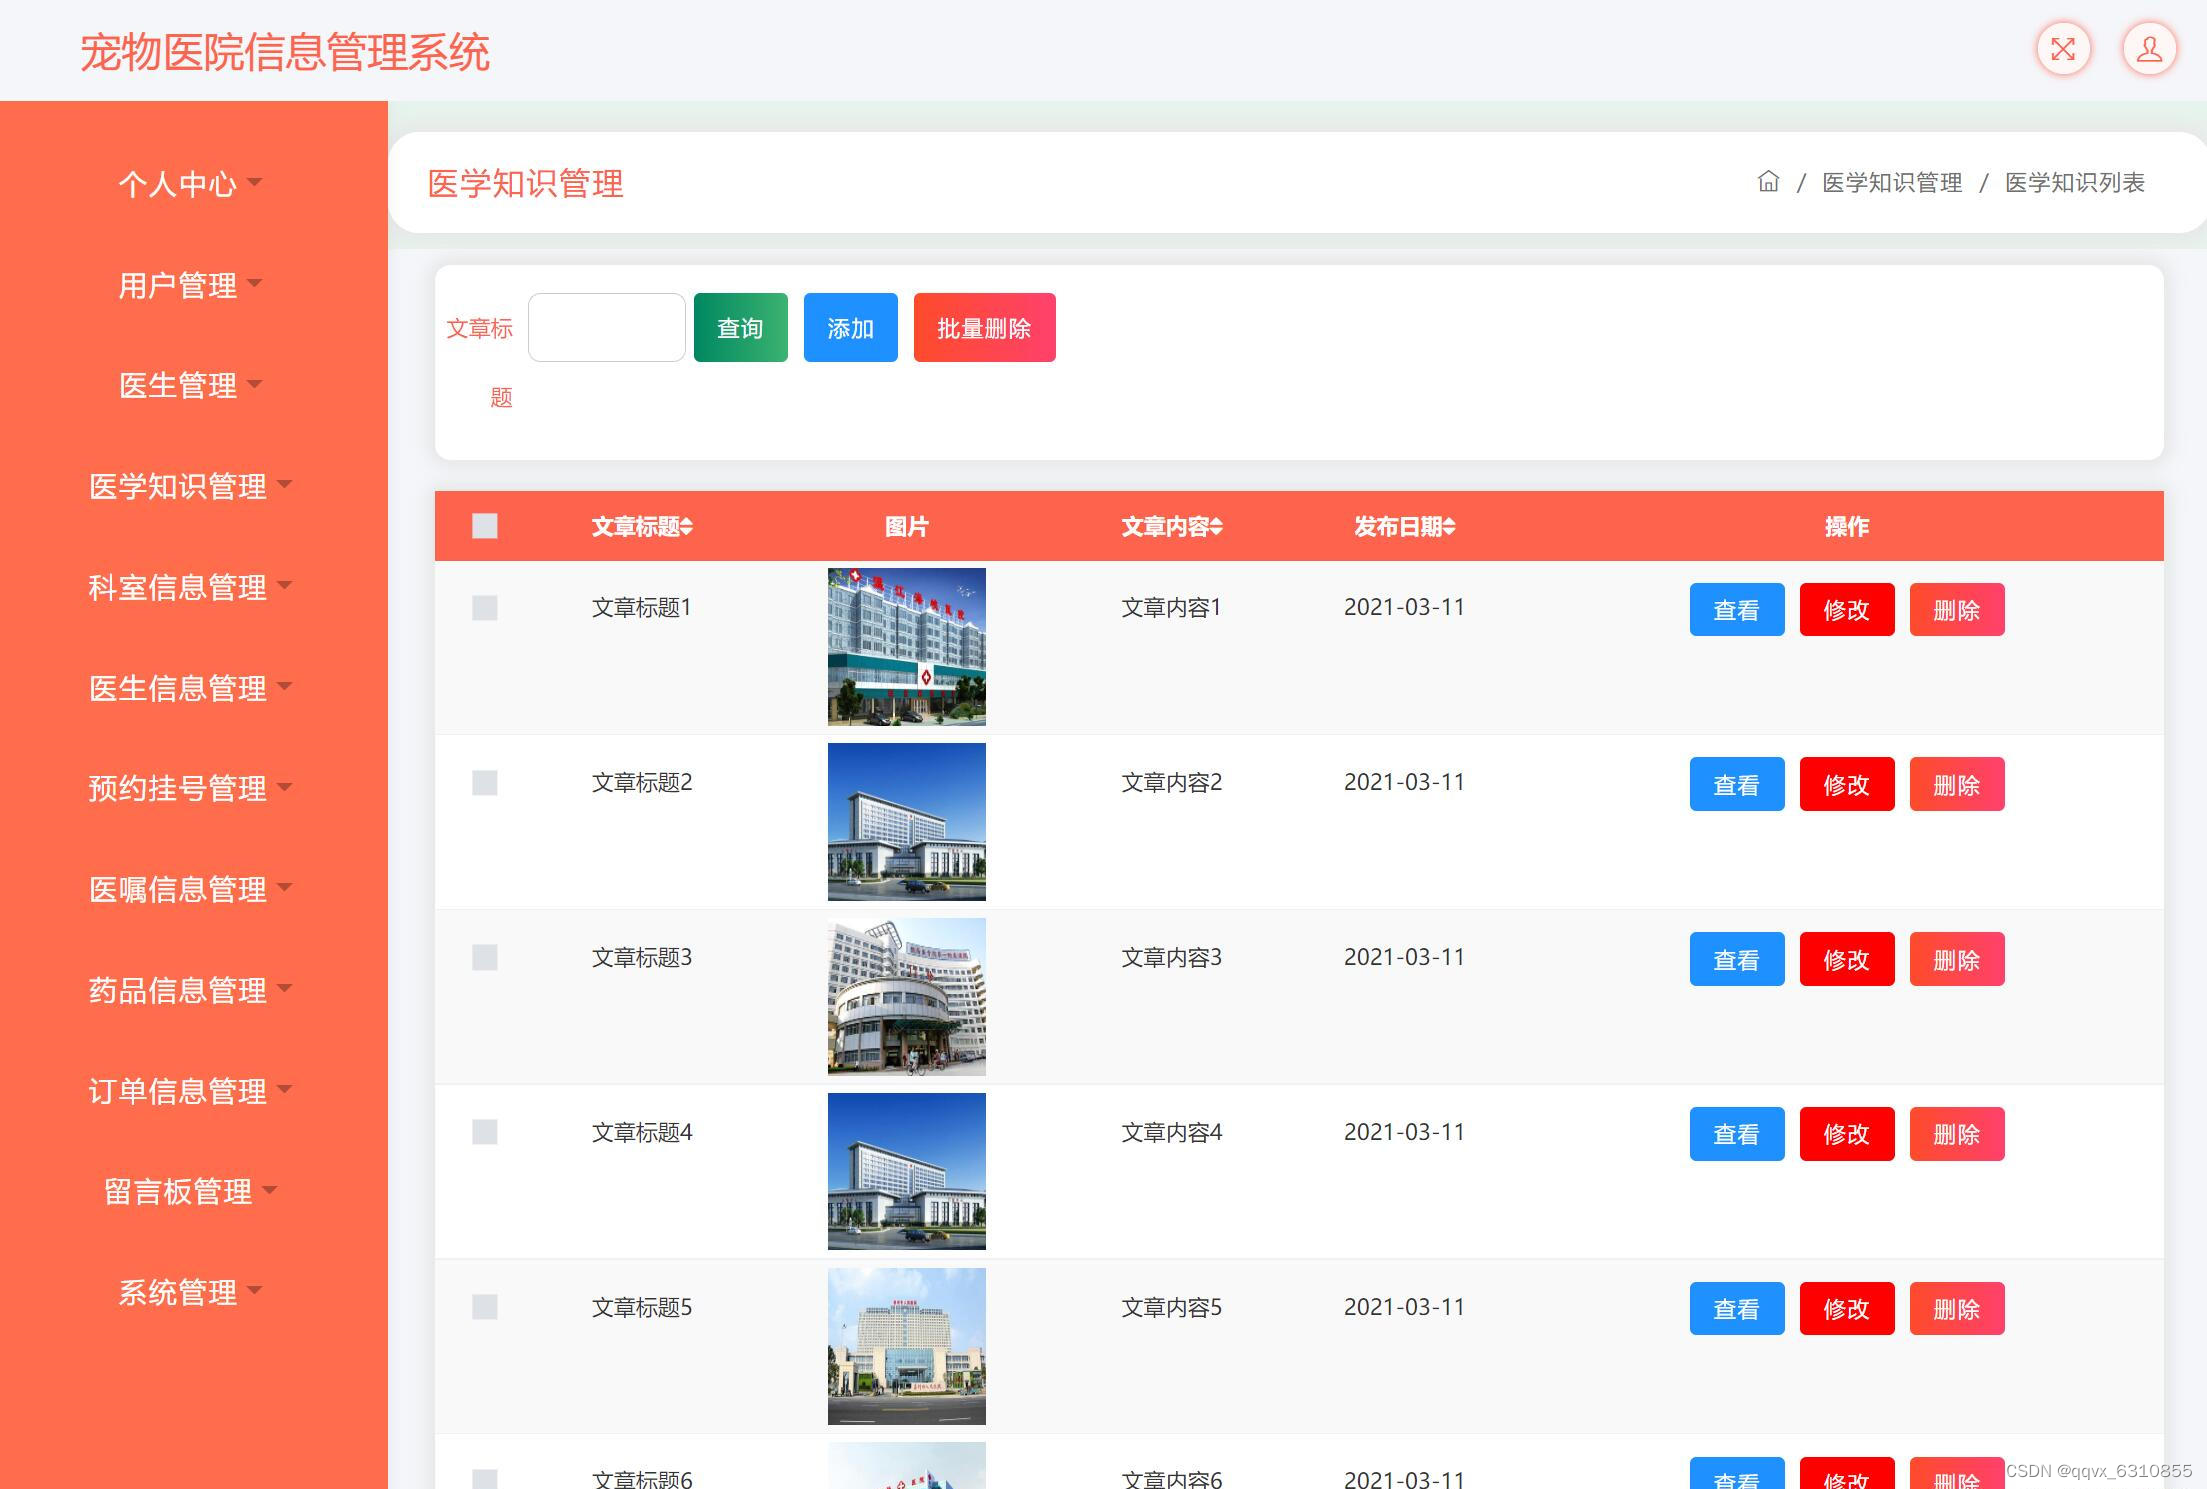
Task: Check the checkbox for 文章标题3 row
Action: (x=485, y=958)
